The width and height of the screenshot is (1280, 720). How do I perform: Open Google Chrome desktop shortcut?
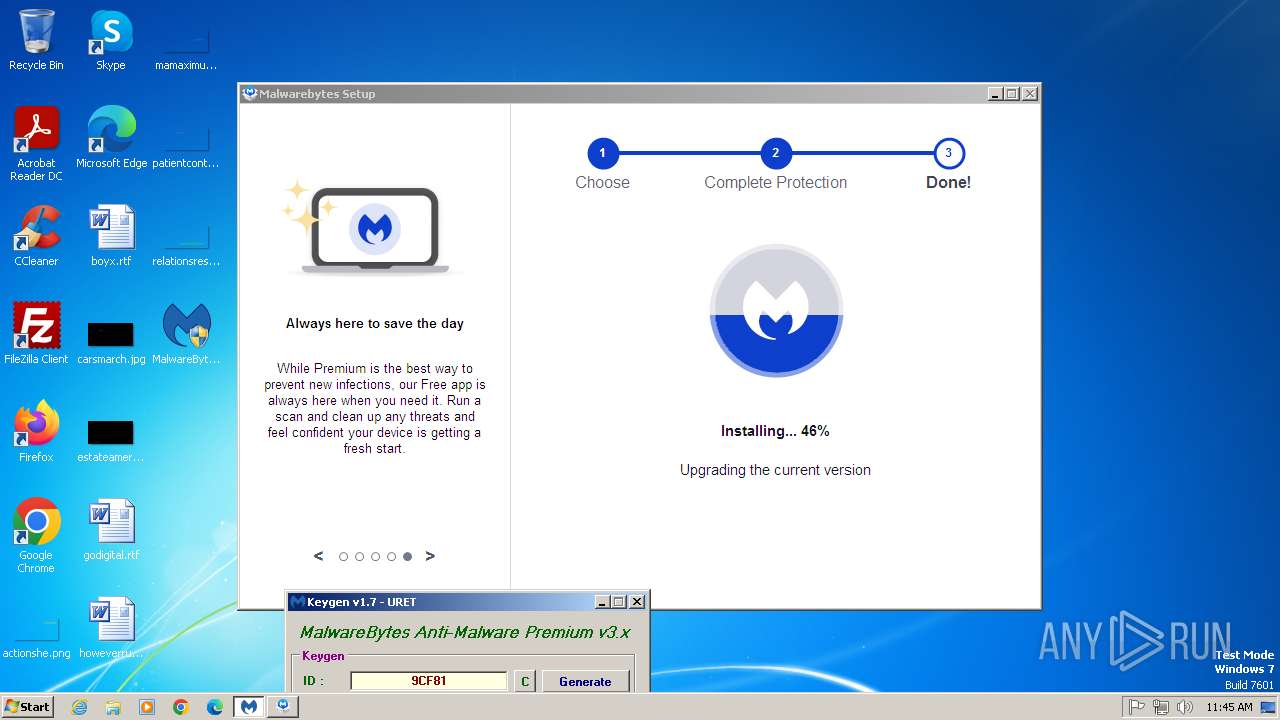point(36,536)
